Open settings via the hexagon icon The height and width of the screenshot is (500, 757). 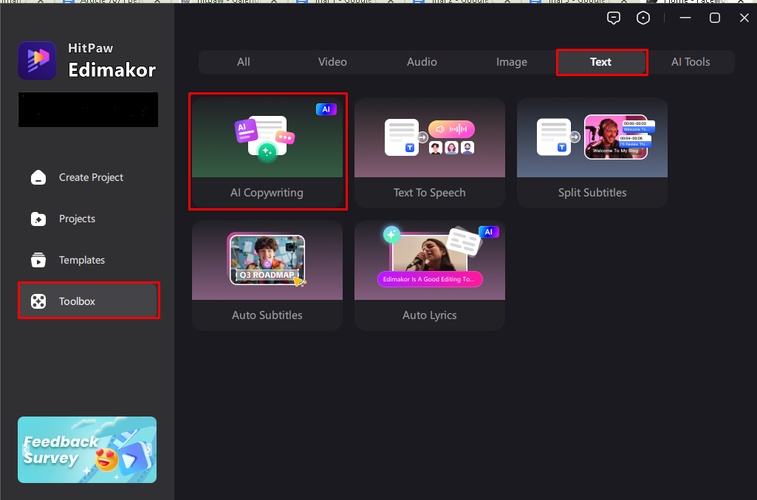pyautogui.click(x=643, y=18)
